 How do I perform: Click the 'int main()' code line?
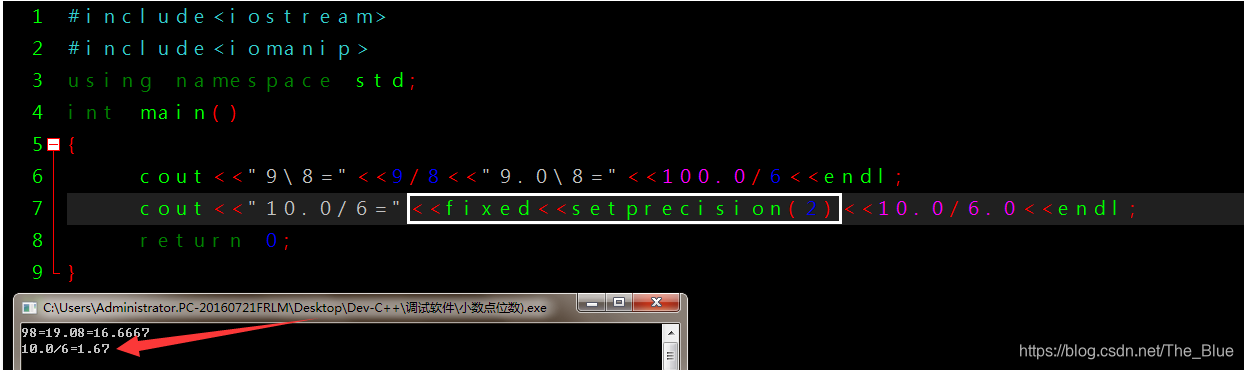click(x=154, y=113)
